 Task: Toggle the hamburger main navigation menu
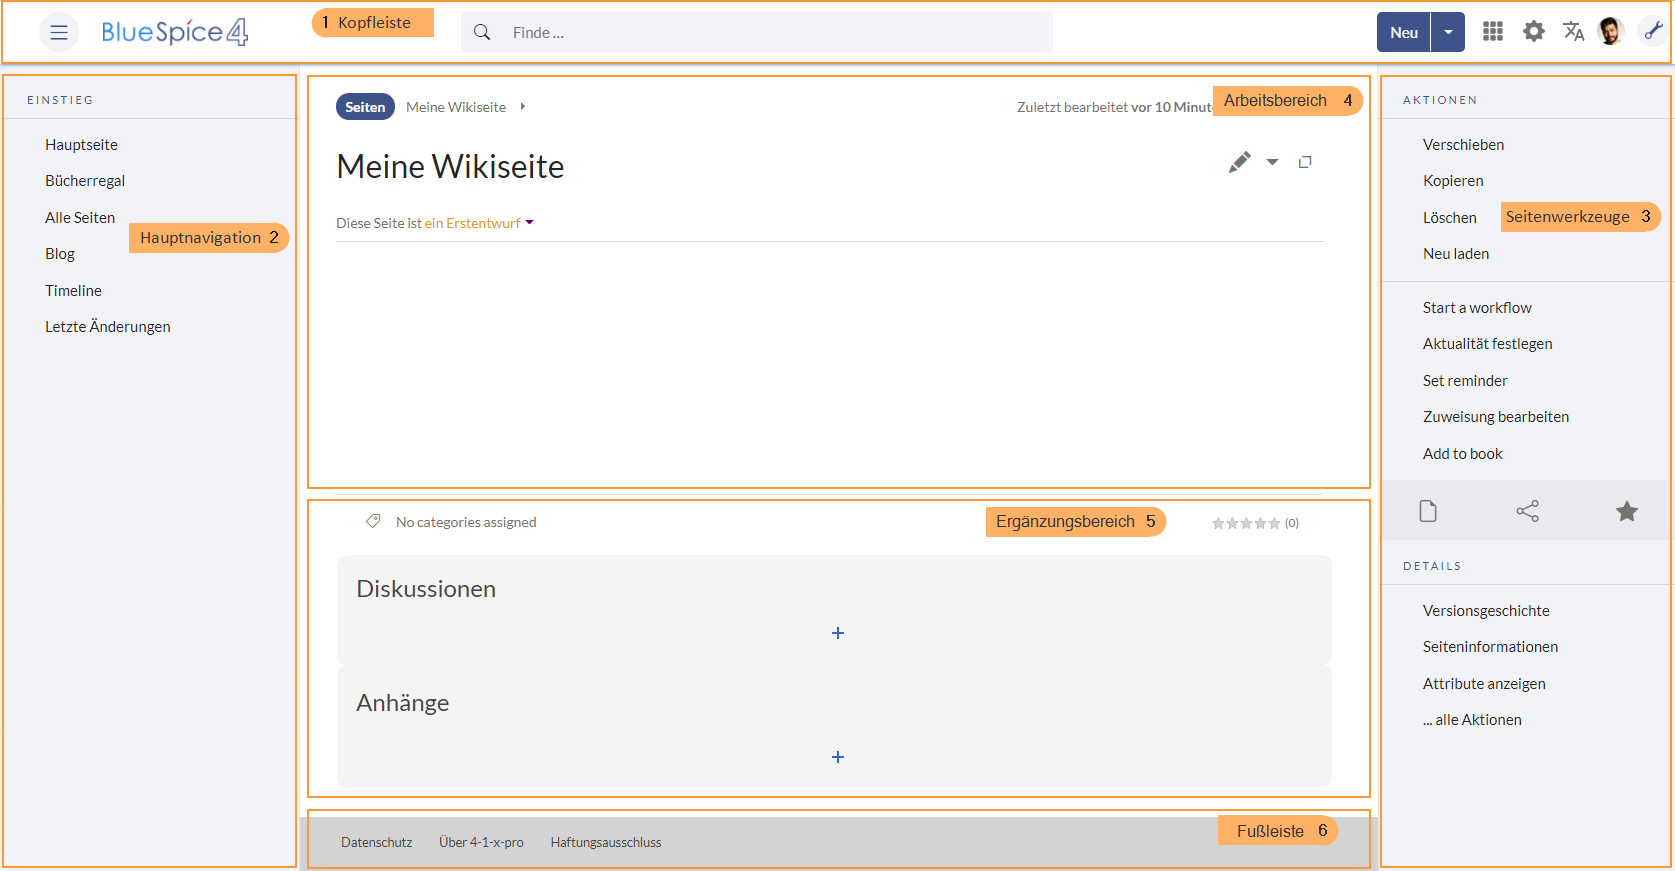point(59,33)
